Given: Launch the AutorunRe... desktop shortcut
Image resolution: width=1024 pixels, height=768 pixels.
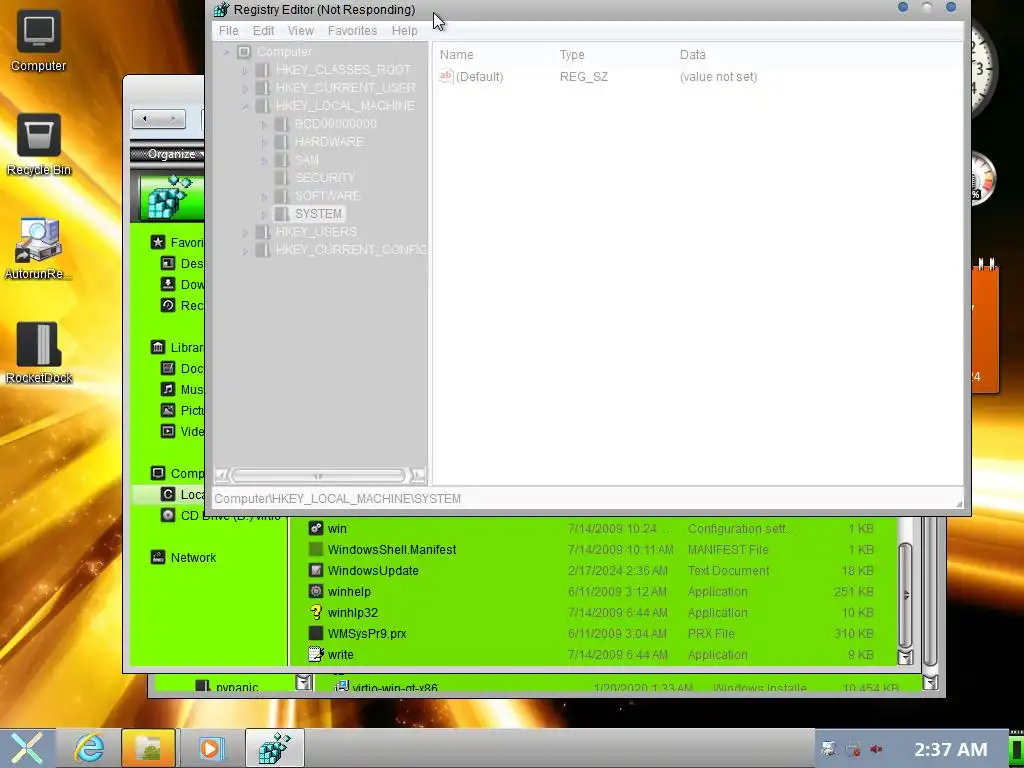Looking at the screenshot, I should point(39,249).
